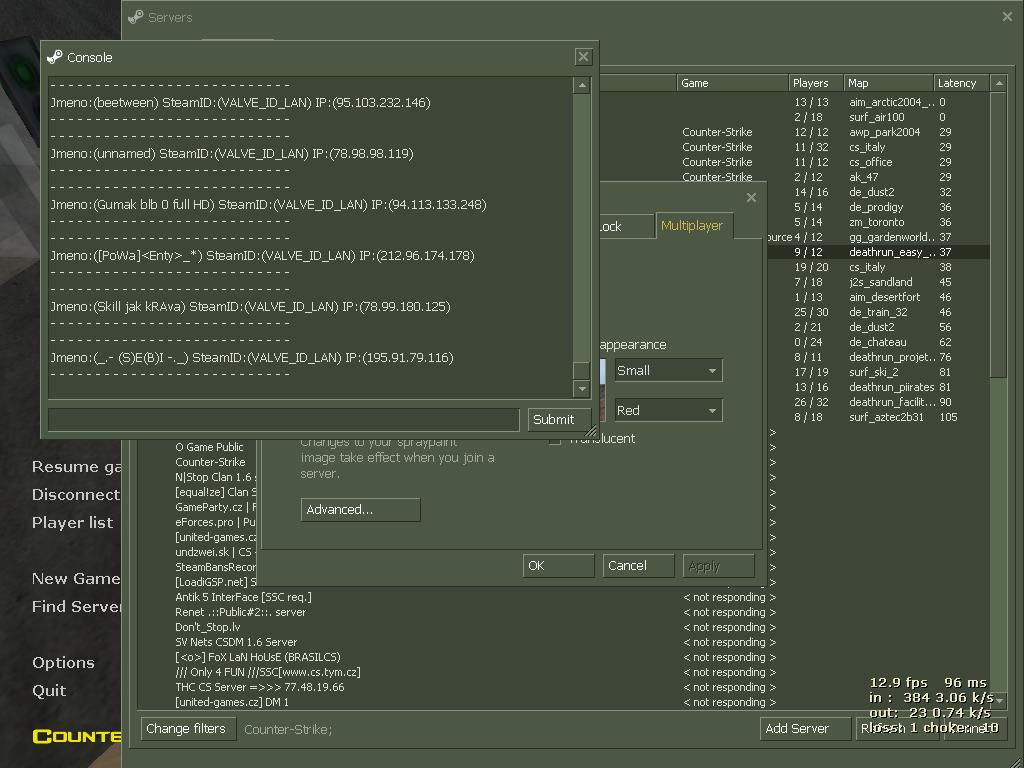This screenshot has width=1024, height=768.
Task: Select the de_train_32 server row
Action: coord(878,312)
